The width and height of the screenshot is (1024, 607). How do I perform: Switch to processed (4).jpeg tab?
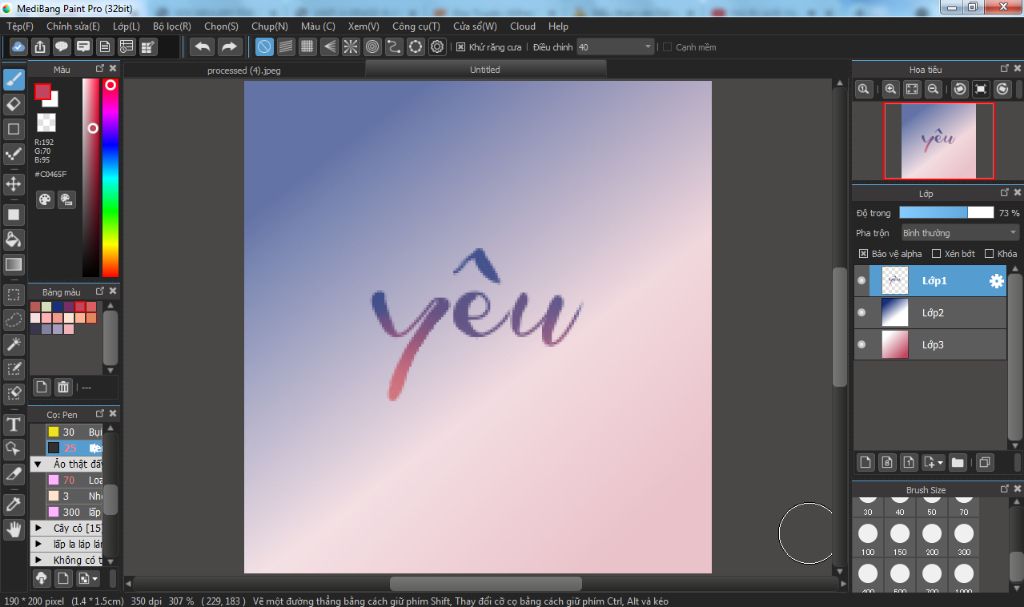244,70
